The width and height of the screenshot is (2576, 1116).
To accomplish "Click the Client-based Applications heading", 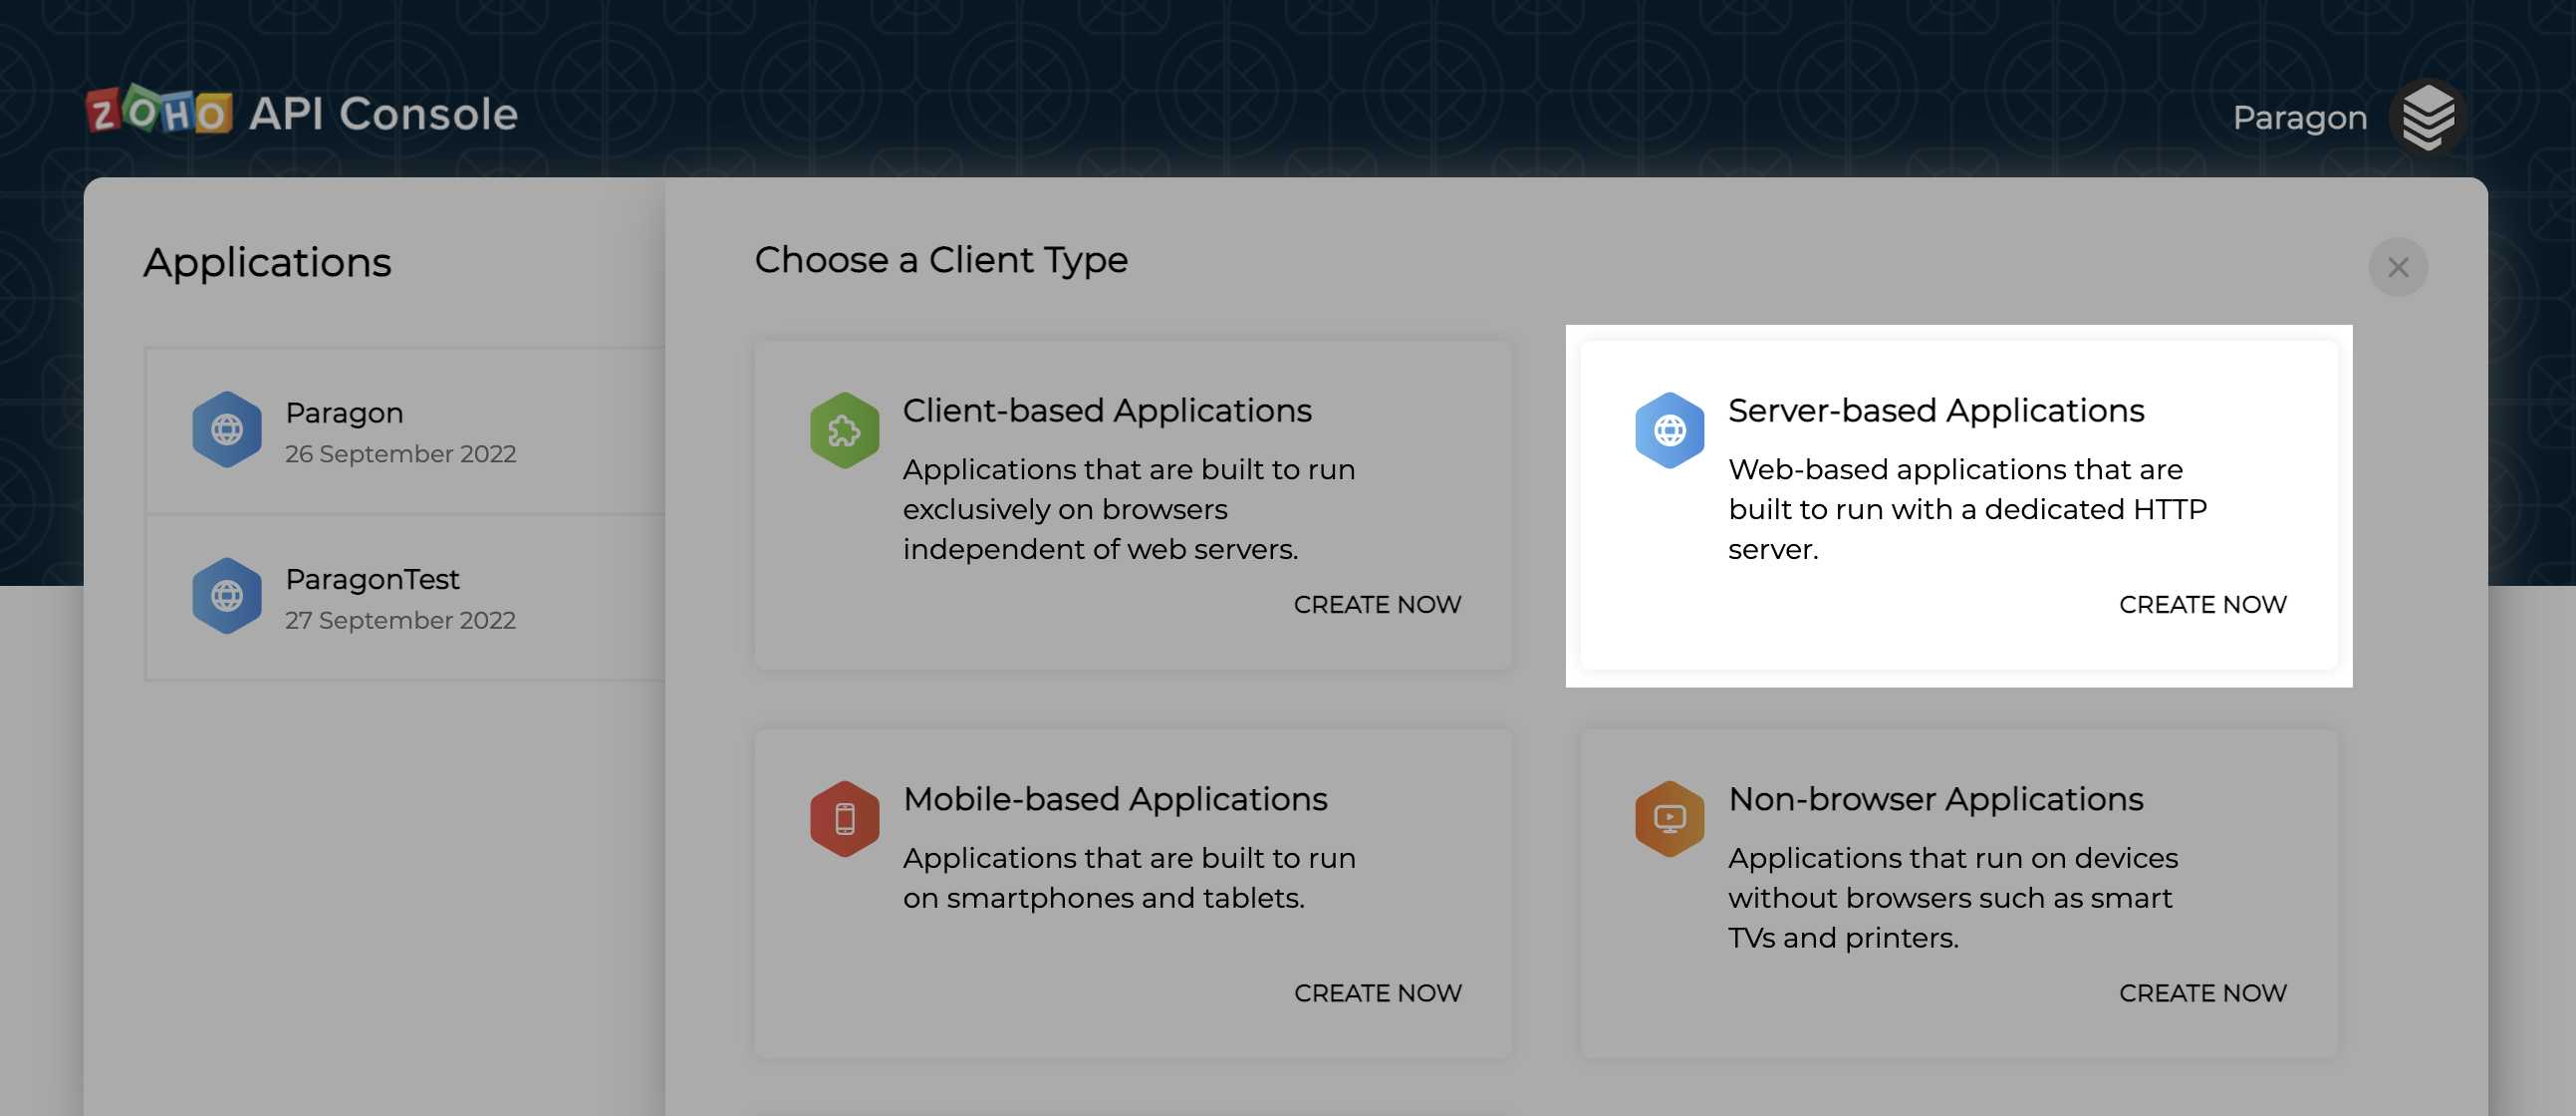I will coord(1107,410).
